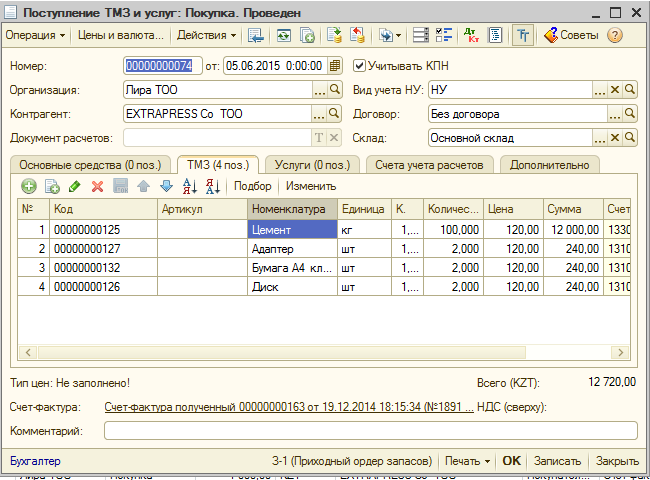This screenshot has height=480, width=650.
Task: Select the Диск row cell
Action: (292, 286)
